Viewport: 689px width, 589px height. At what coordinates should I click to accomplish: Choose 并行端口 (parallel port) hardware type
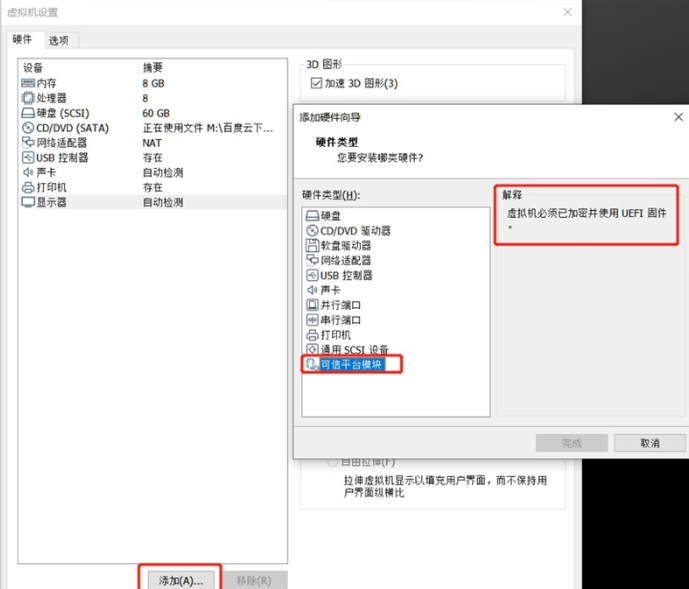(x=341, y=305)
